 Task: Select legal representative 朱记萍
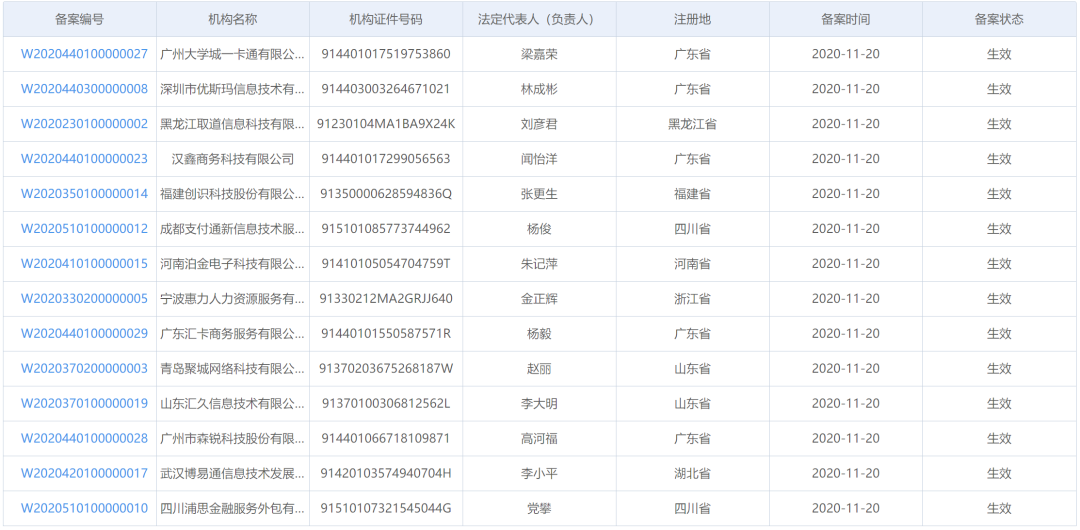[x=539, y=263]
